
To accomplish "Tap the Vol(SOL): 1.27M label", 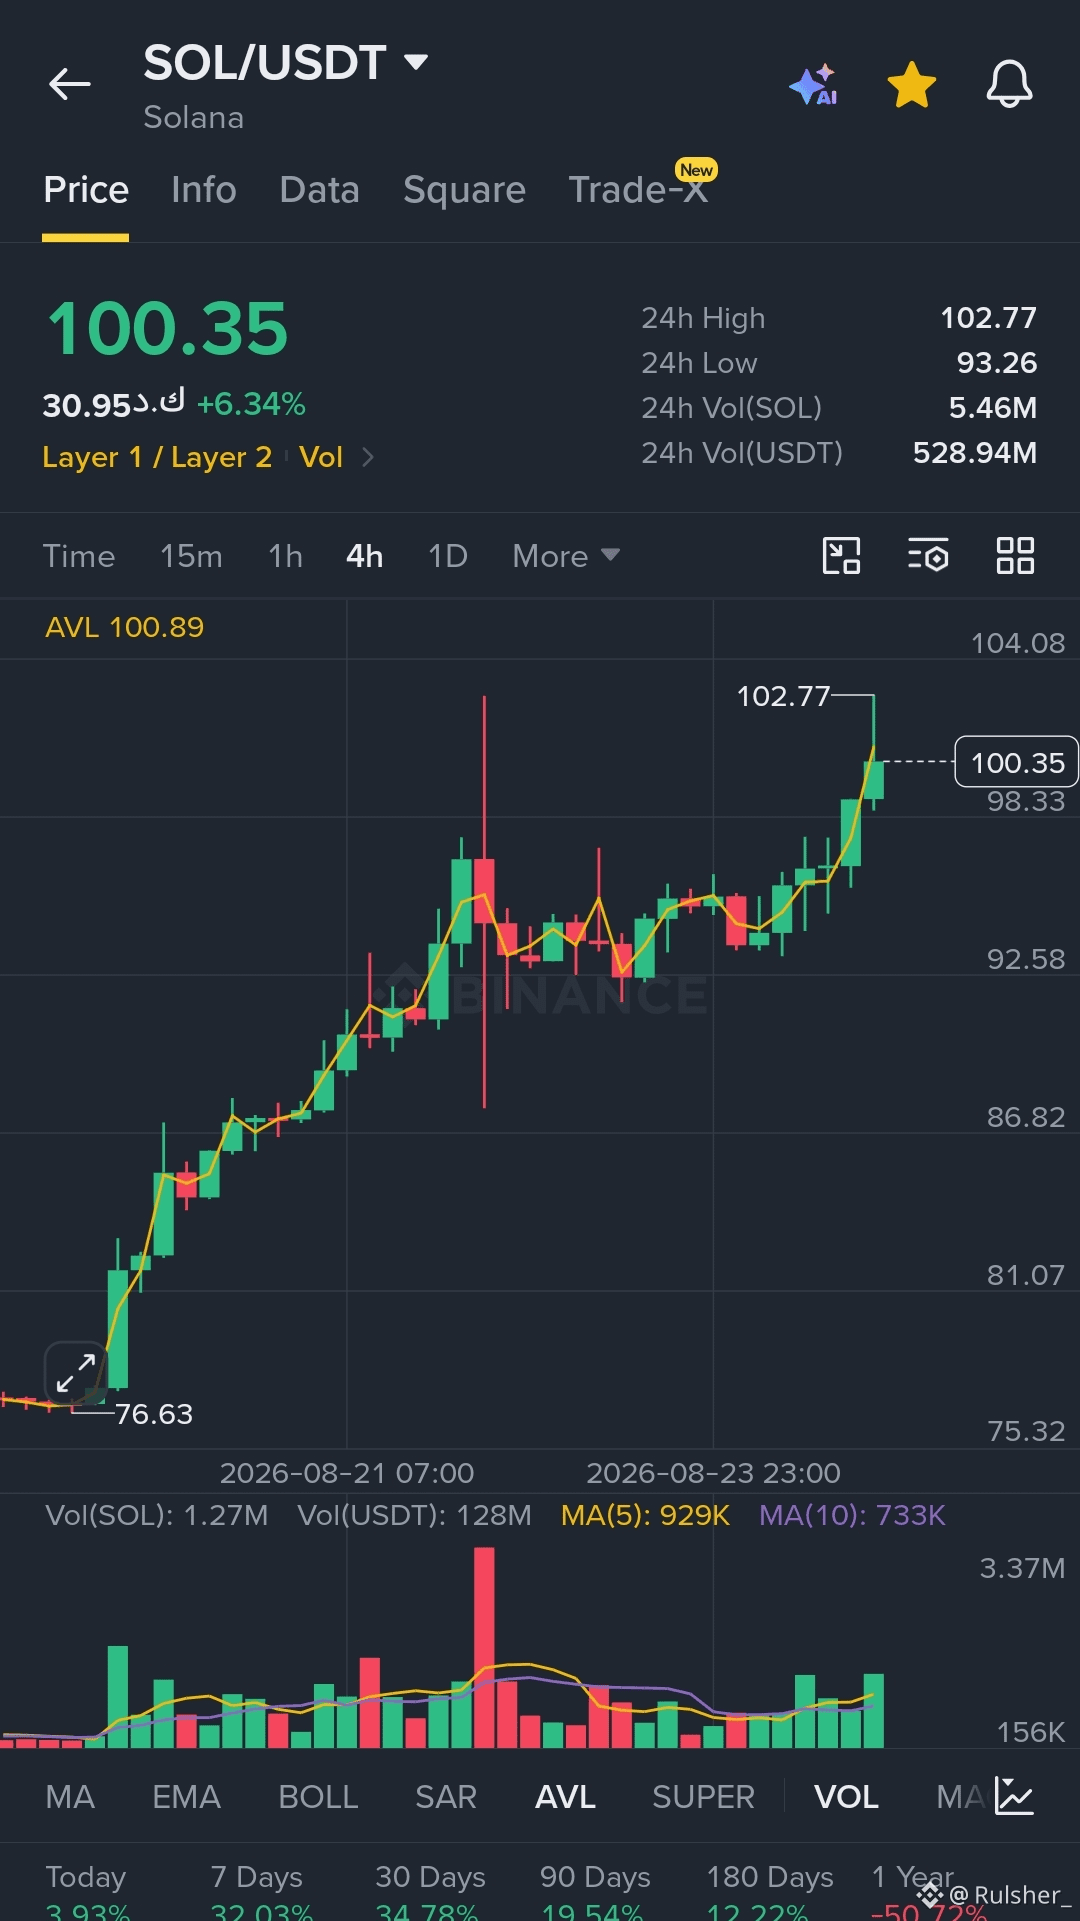I will pos(157,1515).
